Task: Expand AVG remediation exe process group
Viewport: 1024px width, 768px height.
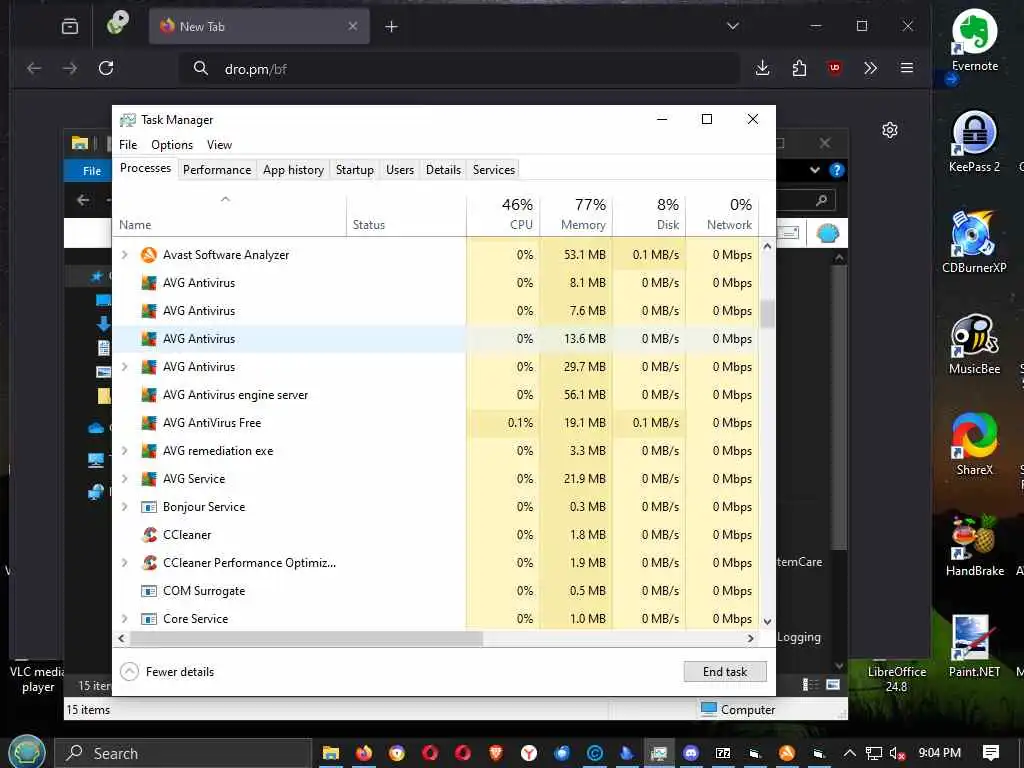Action: tap(125, 451)
